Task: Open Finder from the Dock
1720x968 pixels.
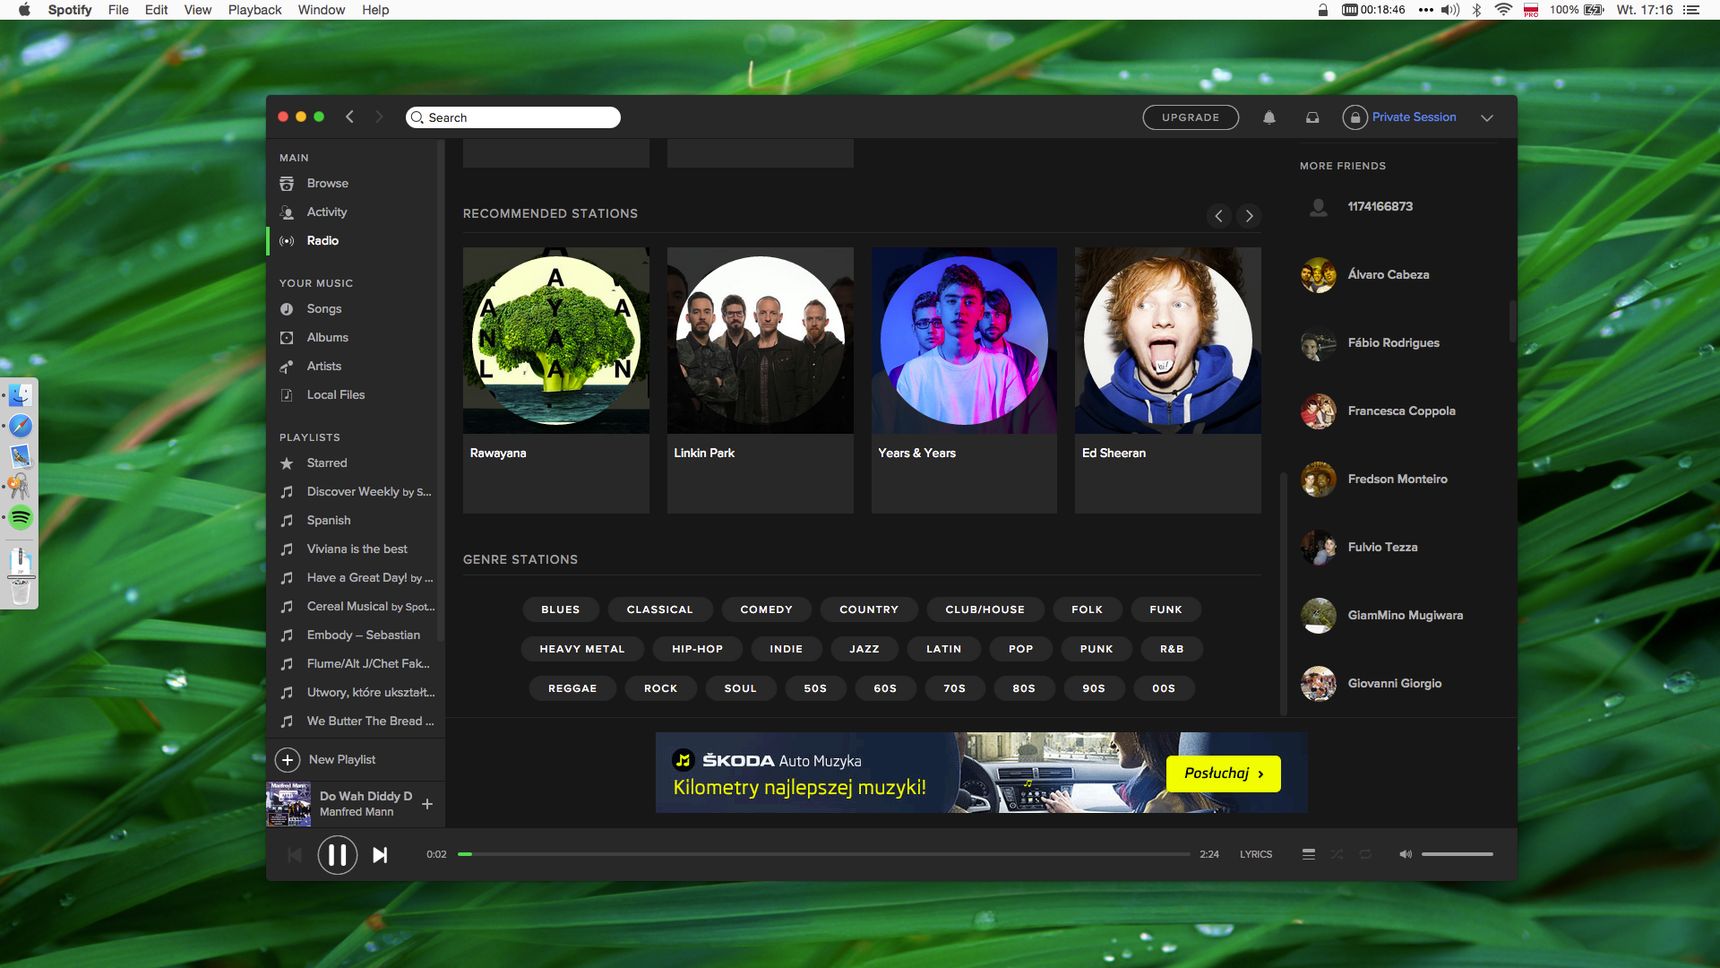Action: point(20,396)
